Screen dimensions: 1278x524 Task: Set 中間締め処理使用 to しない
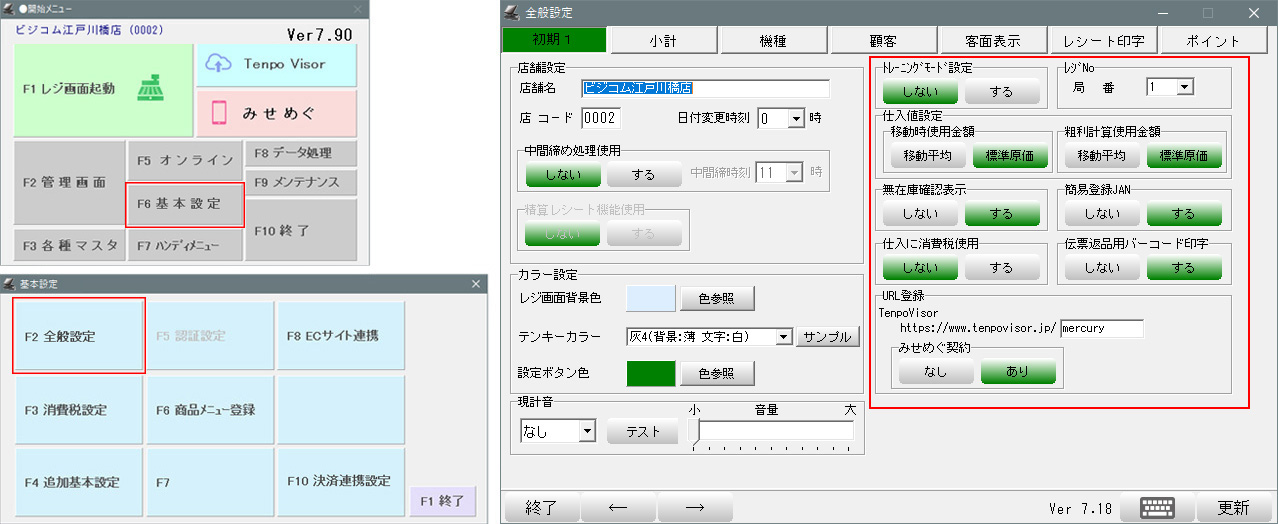tap(563, 174)
